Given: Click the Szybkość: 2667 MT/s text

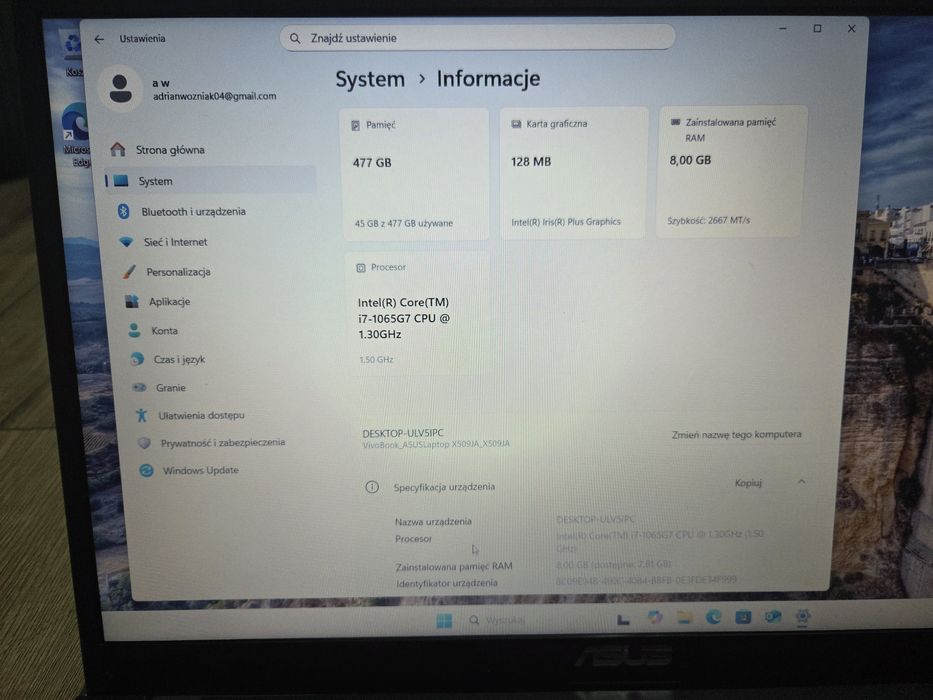Looking at the screenshot, I should point(708,220).
